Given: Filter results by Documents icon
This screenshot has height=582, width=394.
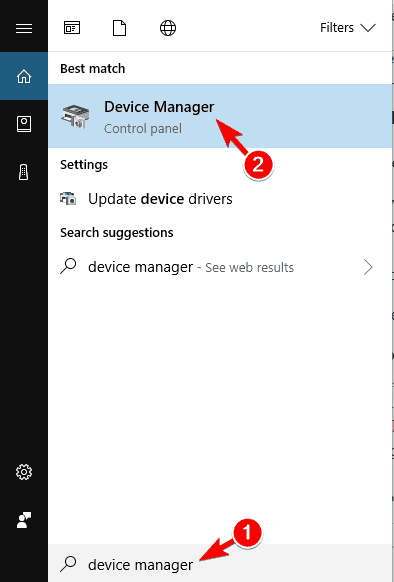Looking at the screenshot, I should [119, 28].
